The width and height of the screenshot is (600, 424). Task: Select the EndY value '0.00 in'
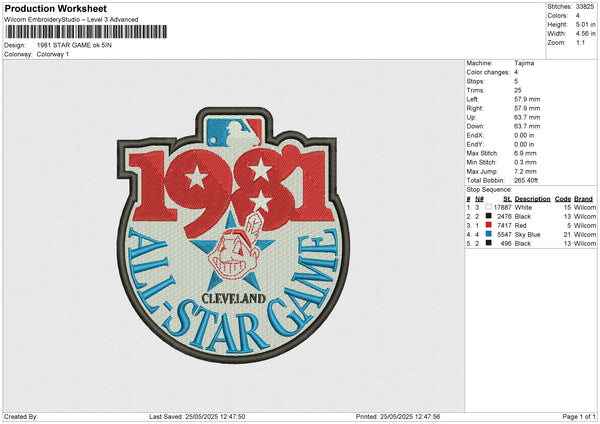tap(524, 144)
